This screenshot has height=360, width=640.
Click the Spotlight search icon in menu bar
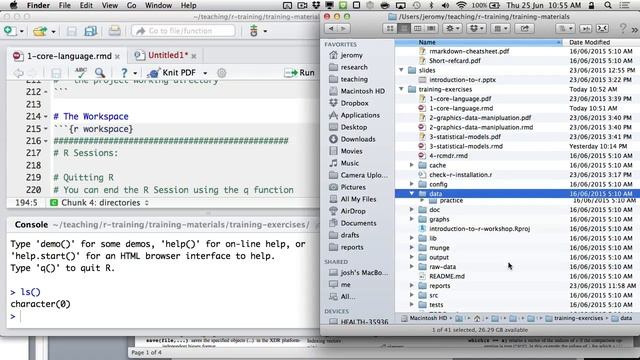pos(608,5)
